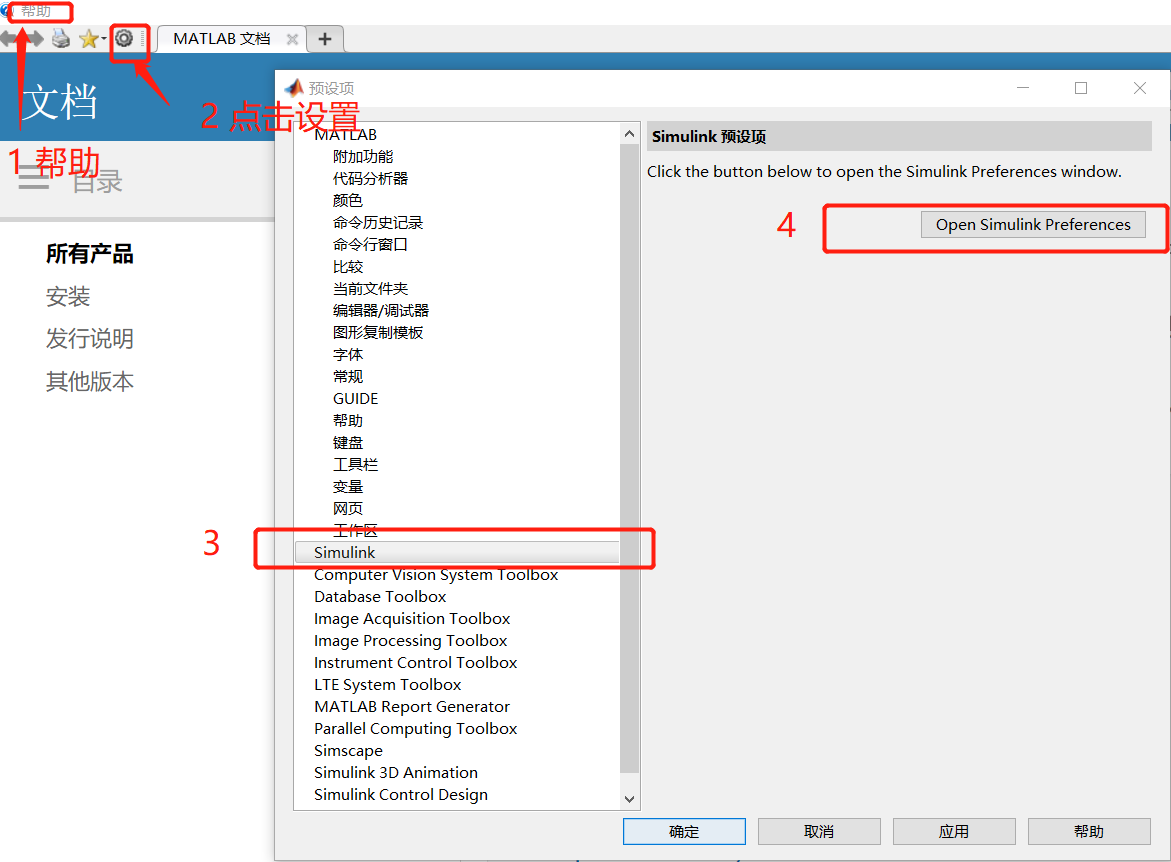Select 当前文件夹 preferences entry
The image size is (1171, 862).
click(370, 288)
